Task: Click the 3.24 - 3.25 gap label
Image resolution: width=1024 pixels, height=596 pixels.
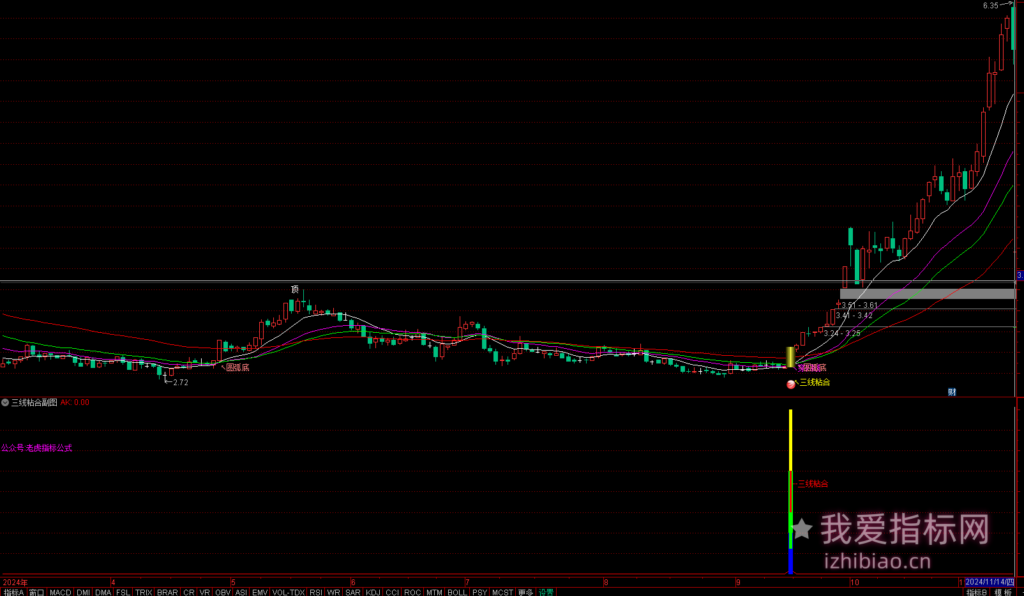Action: (x=842, y=334)
